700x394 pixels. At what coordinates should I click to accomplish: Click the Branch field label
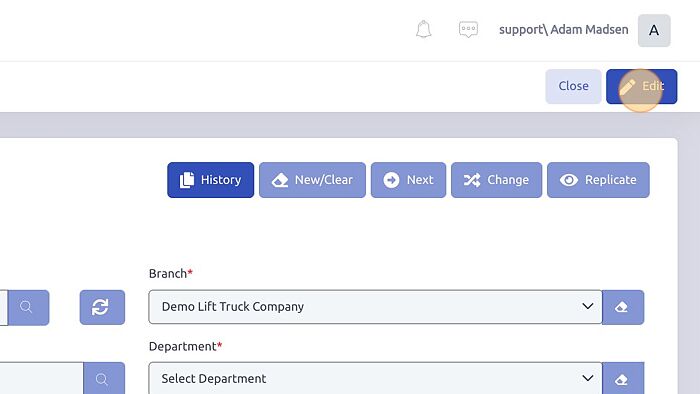click(171, 273)
